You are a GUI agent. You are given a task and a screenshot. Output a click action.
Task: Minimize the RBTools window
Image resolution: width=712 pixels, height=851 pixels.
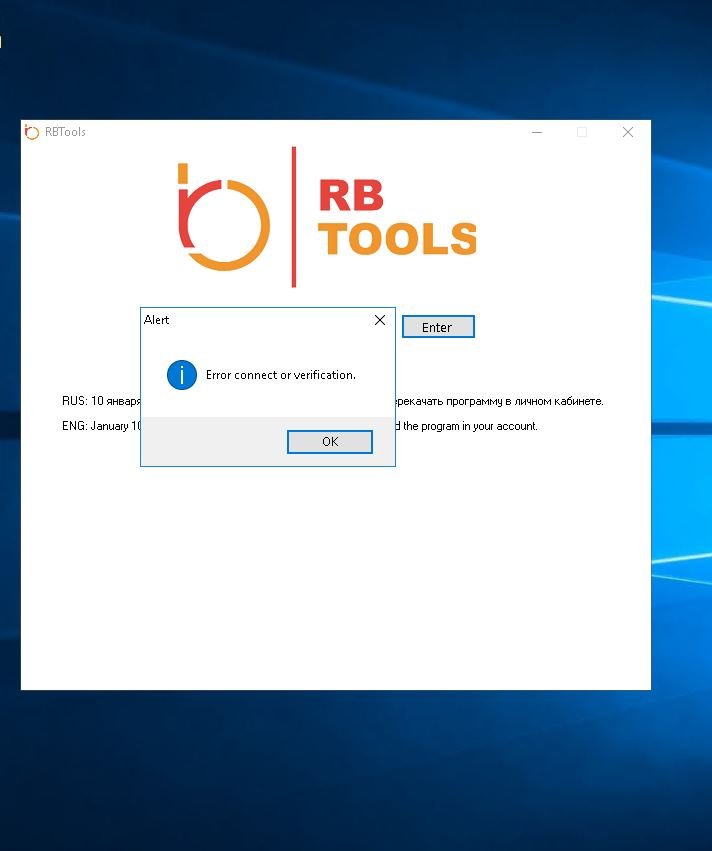pos(537,132)
